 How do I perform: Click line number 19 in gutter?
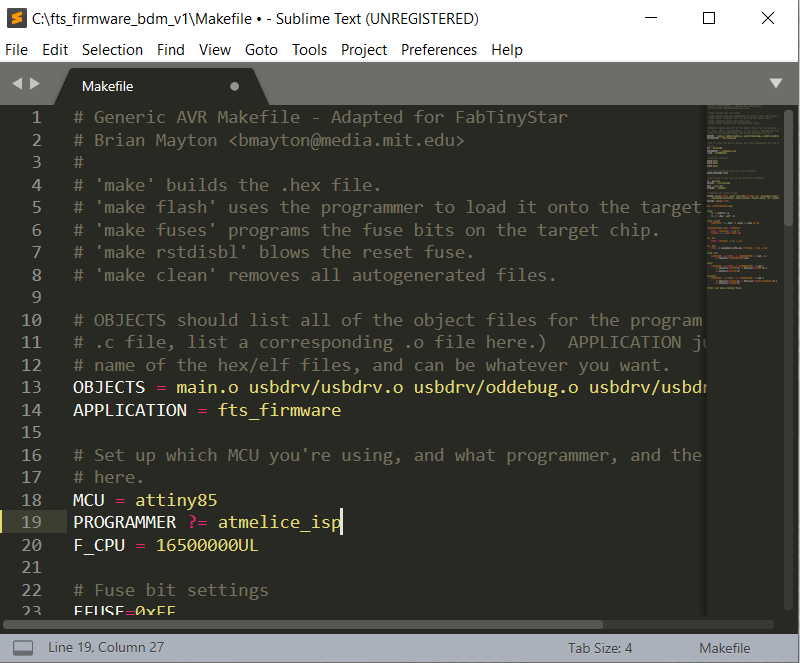pyautogui.click(x=31, y=522)
